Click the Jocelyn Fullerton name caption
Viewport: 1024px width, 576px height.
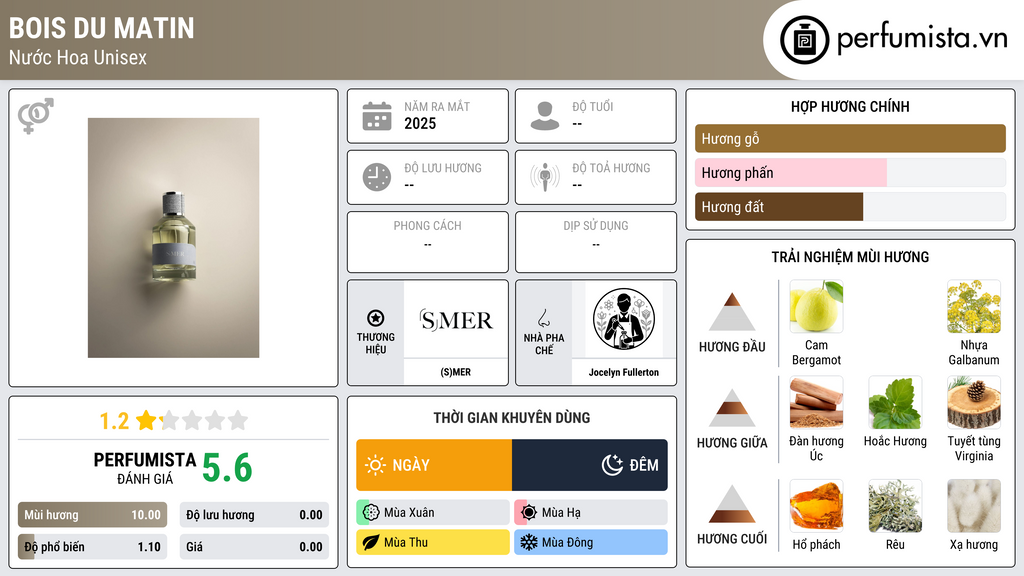tap(624, 372)
